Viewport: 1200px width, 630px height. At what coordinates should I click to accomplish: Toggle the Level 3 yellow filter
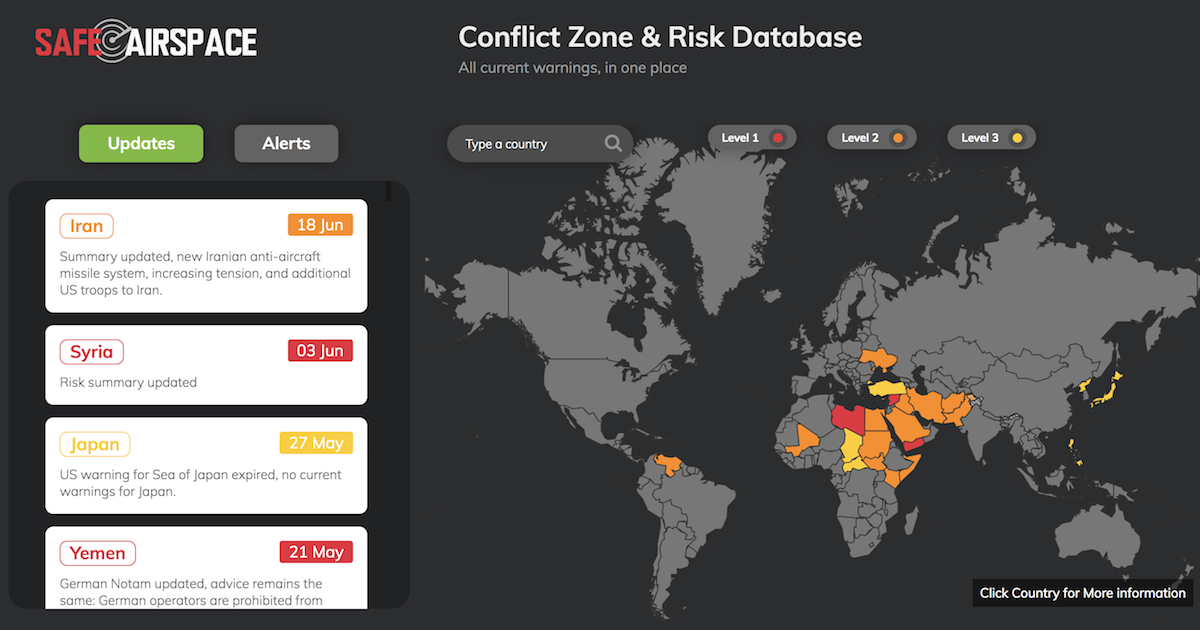pos(991,138)
